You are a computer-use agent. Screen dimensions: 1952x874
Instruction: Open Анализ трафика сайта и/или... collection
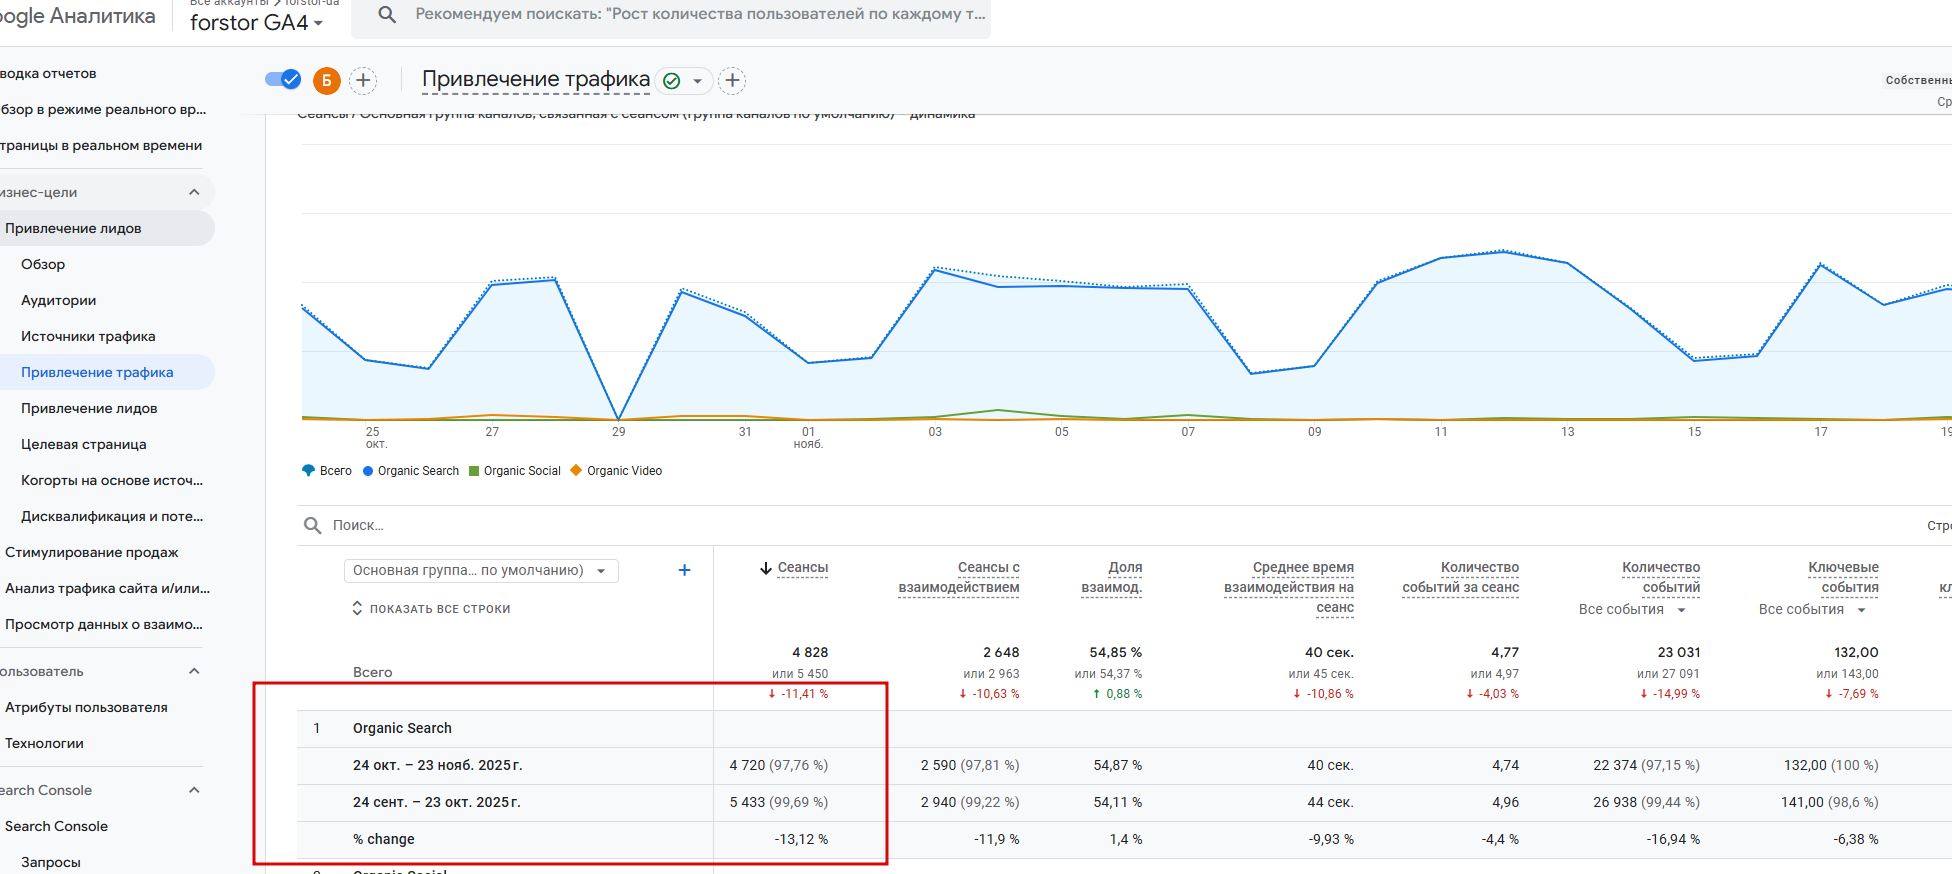click(x=108, y=588)
